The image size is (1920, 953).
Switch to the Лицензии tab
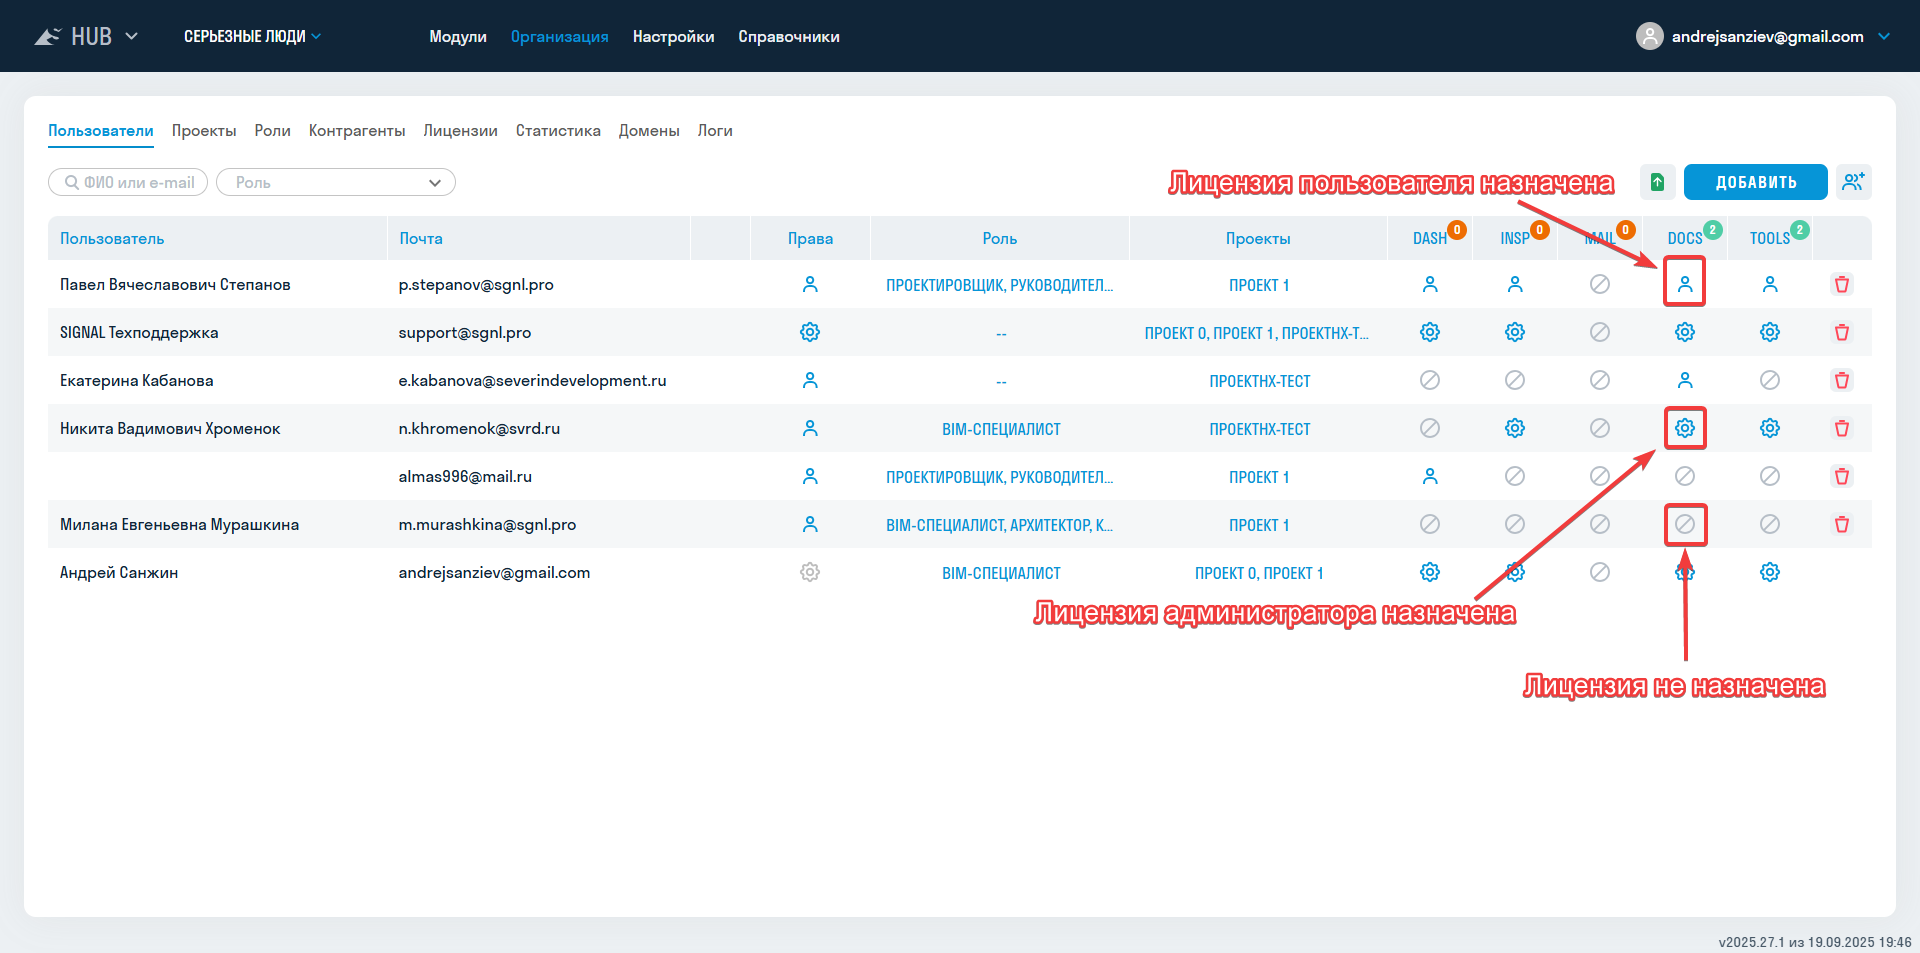point(460,131)
